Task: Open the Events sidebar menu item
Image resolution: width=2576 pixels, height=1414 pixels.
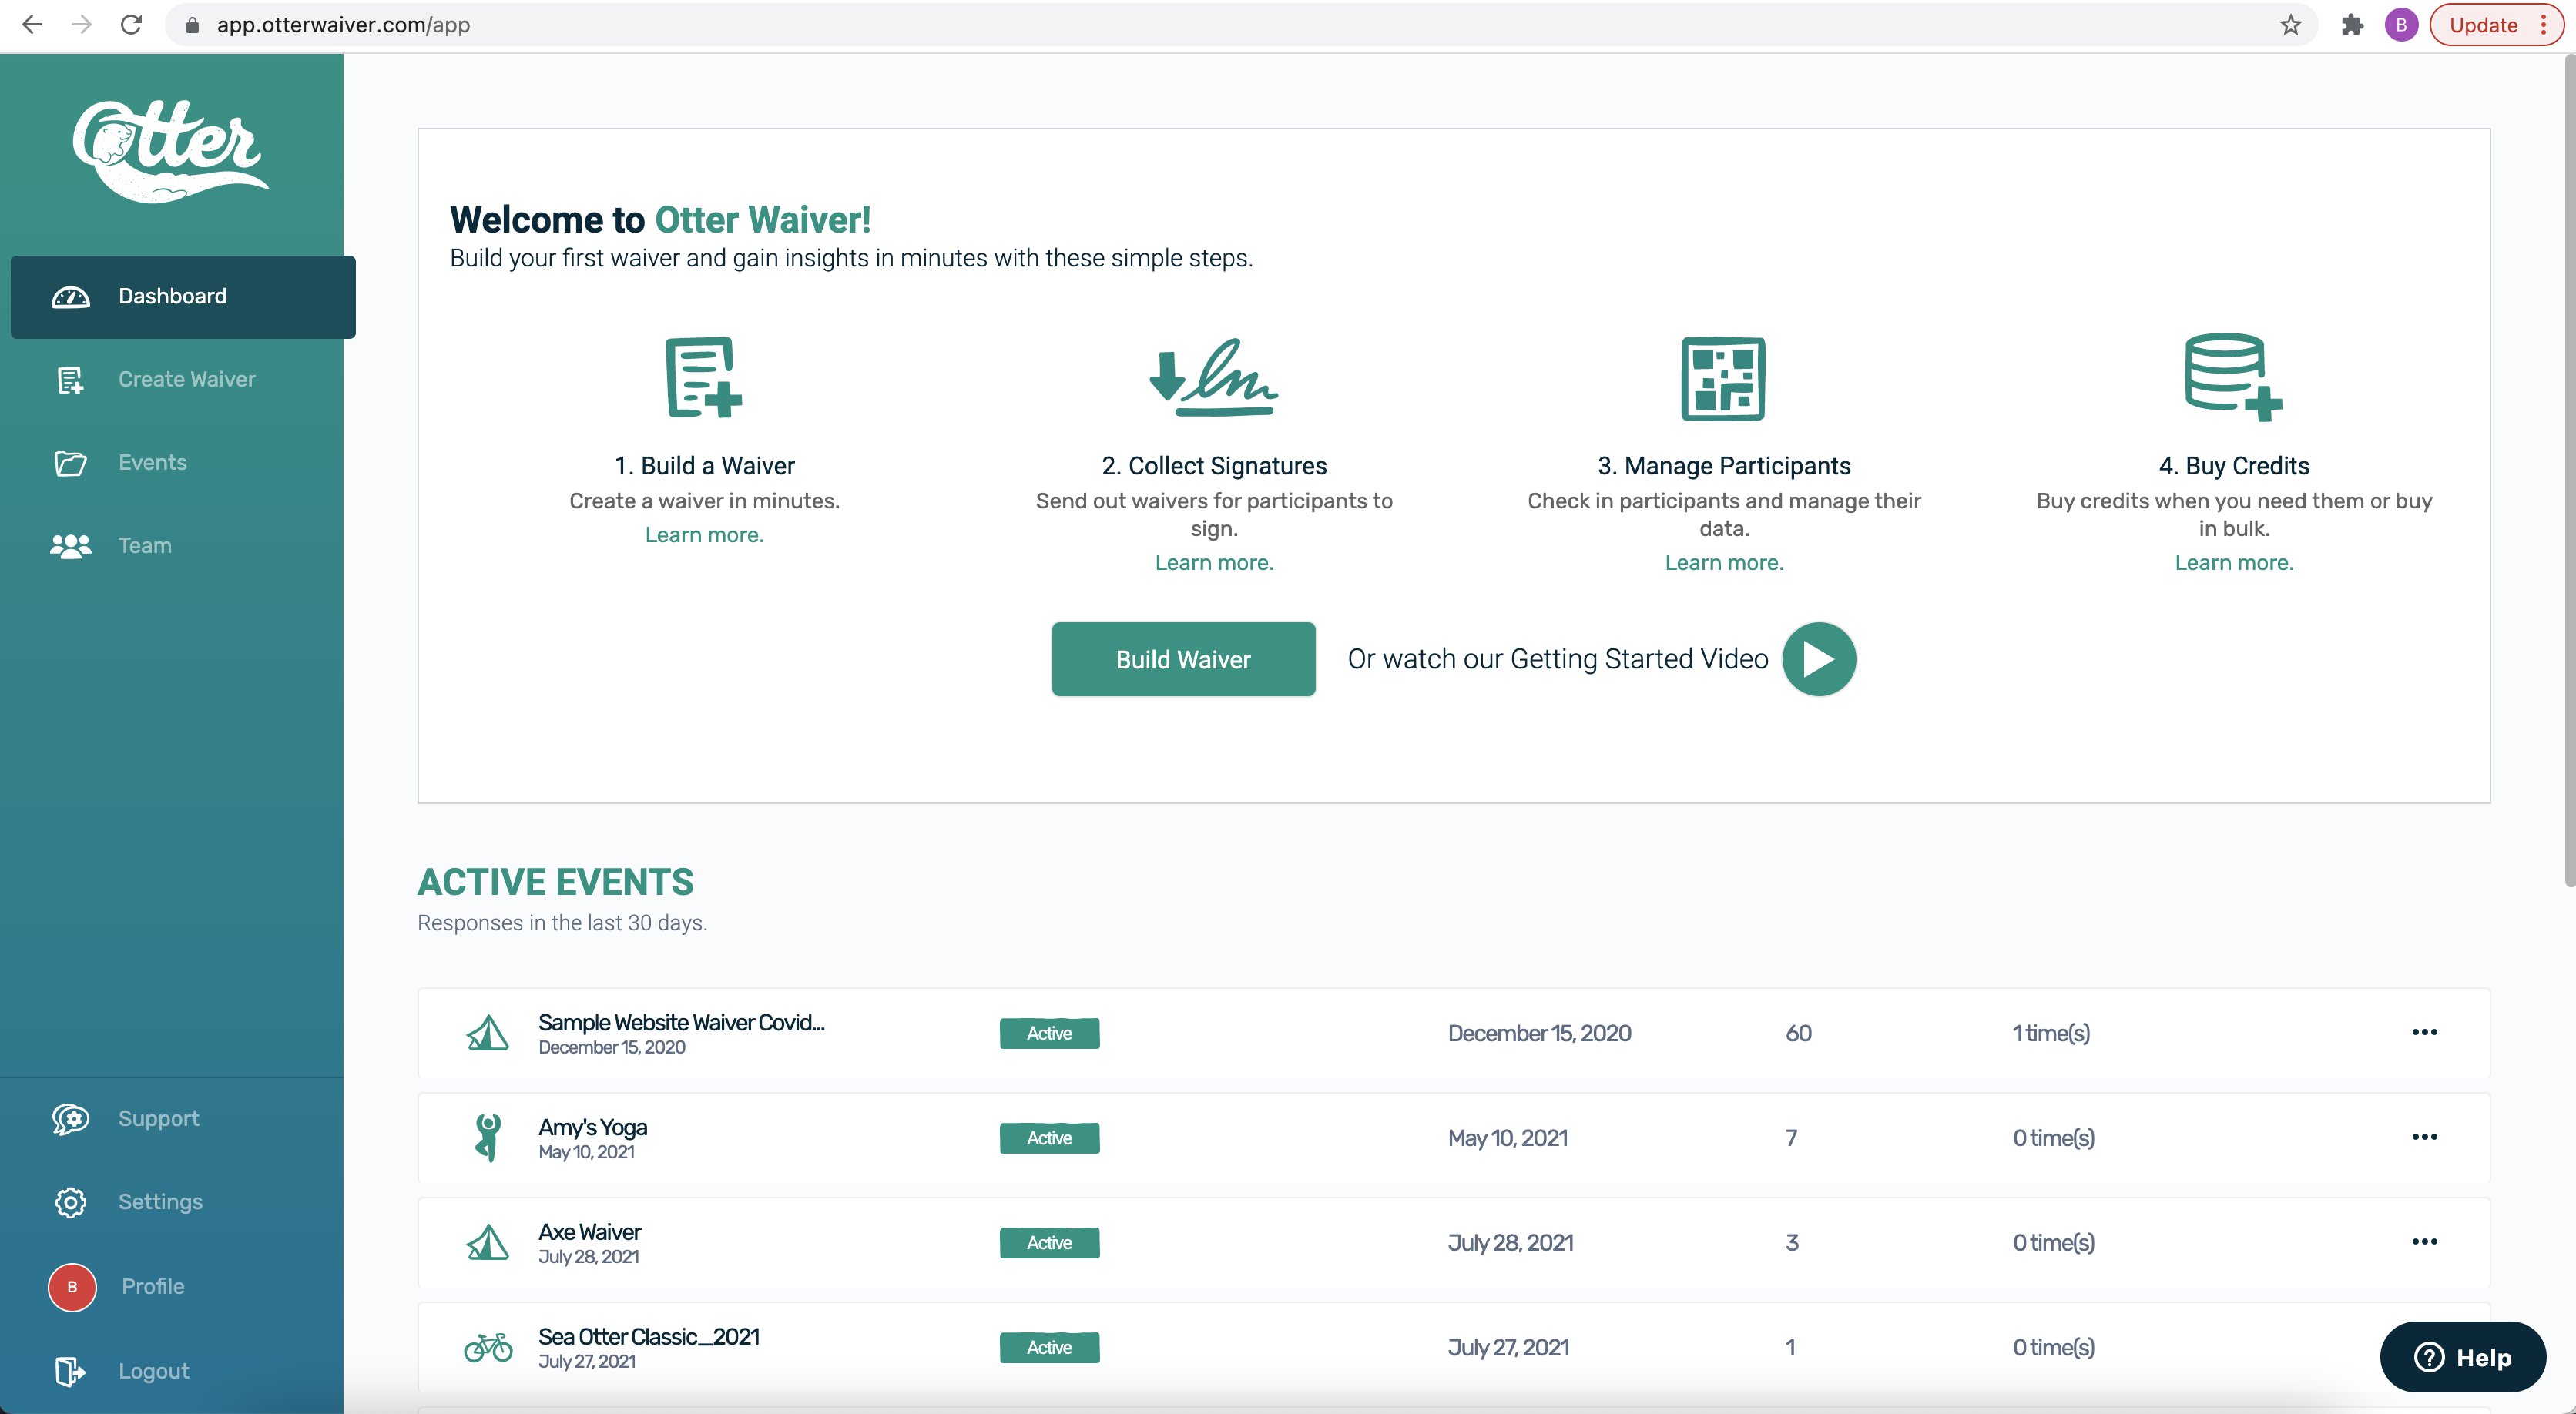Action: (x=152, y=462)
